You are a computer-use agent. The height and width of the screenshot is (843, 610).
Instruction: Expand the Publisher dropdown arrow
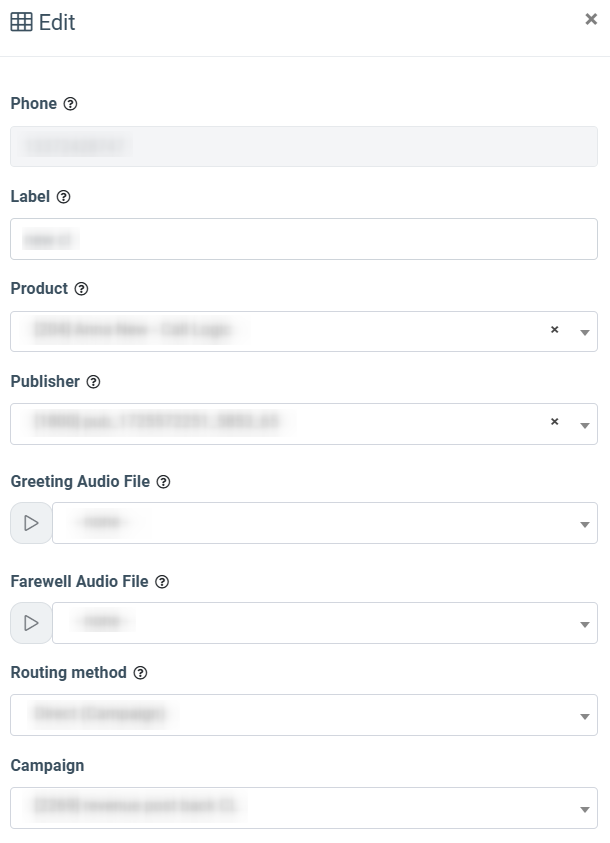point(585,425)
